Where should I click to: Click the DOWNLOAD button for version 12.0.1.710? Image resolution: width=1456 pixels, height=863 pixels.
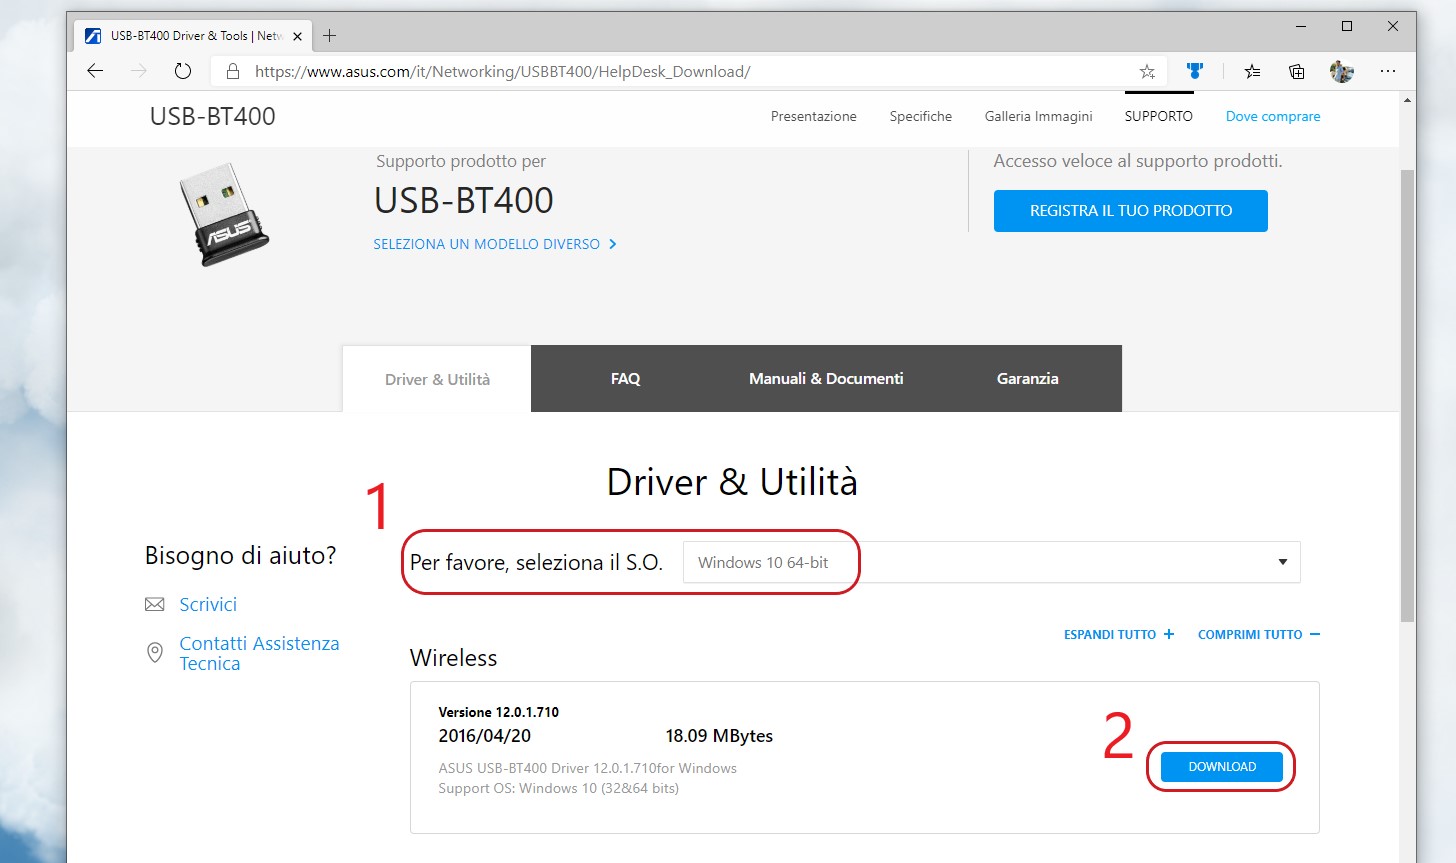[1221, 767]
